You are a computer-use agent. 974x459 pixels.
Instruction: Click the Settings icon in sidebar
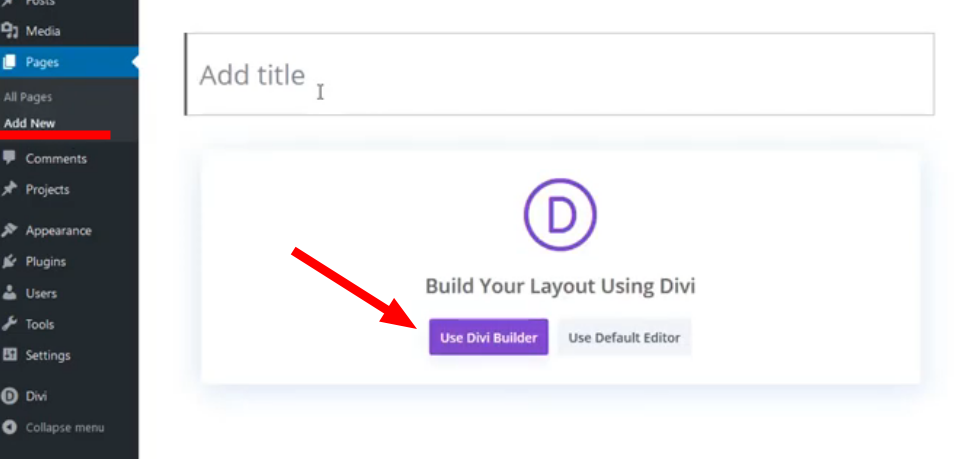[10, 355]
